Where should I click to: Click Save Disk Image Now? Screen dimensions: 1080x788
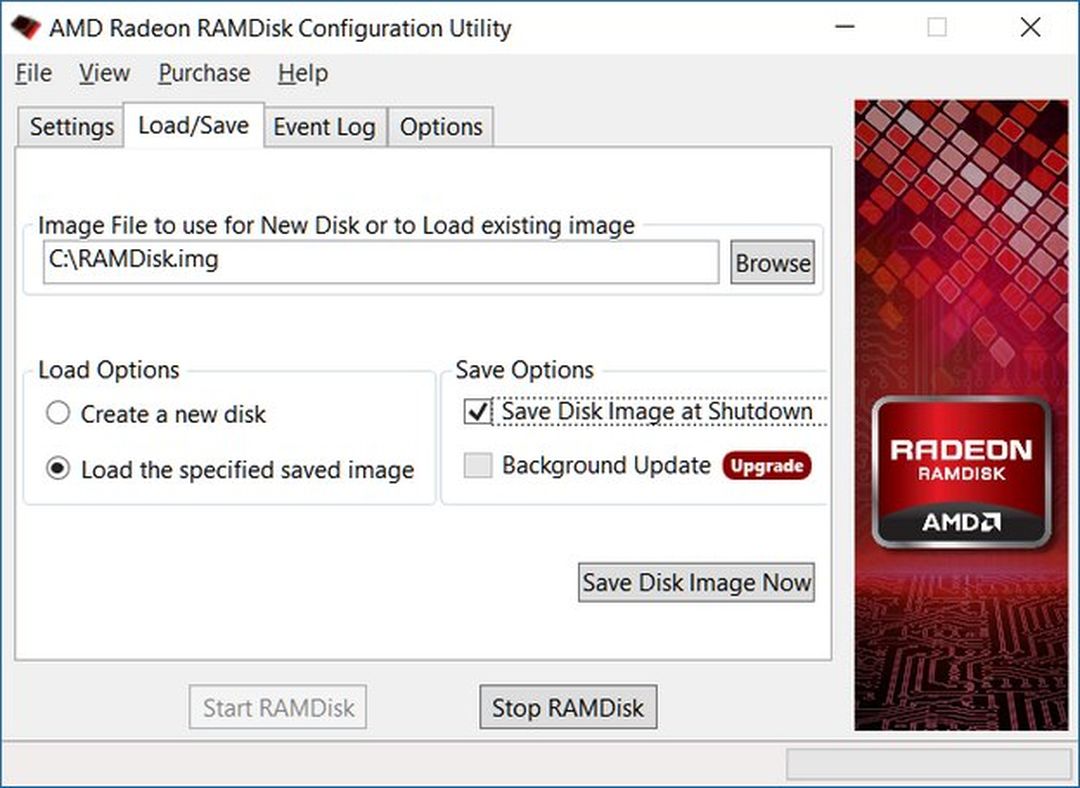pyautogui.click(x=696, y=582)
